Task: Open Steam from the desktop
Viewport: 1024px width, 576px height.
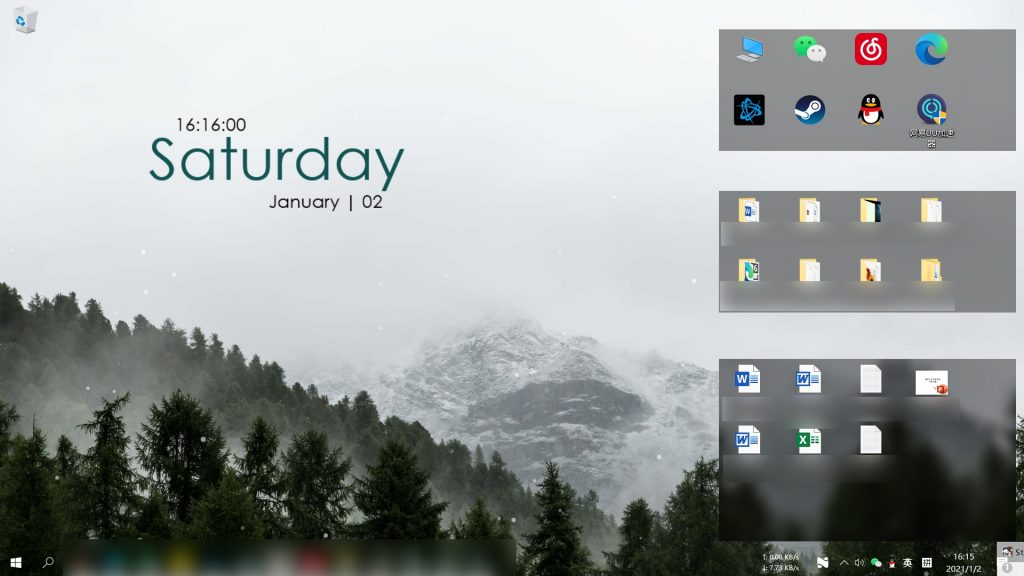Action: click(x=810, y=110)
